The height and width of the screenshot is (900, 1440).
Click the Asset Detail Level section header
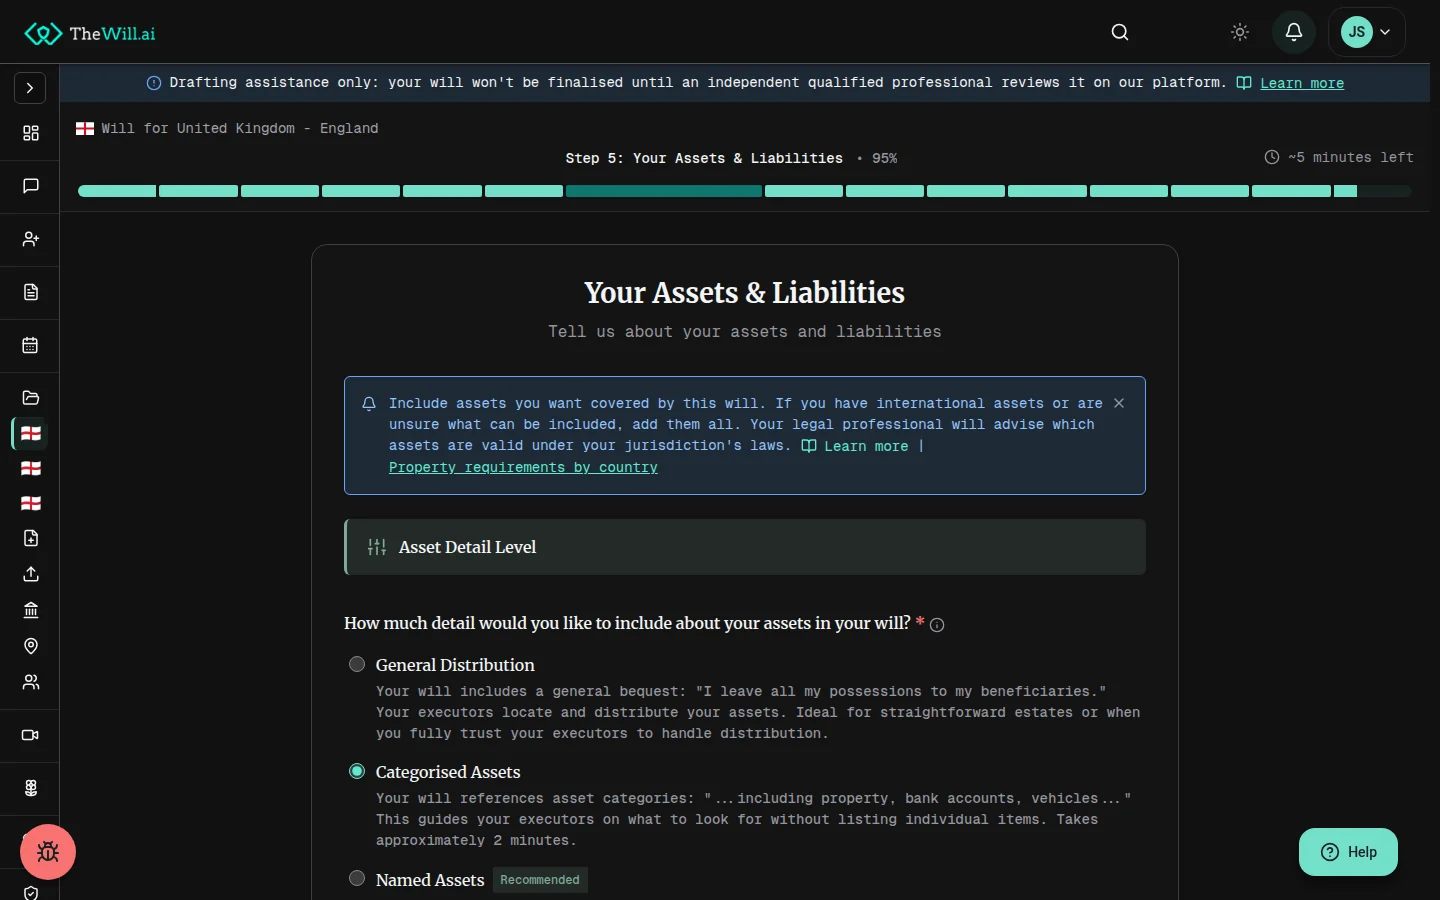pos(745,547)
